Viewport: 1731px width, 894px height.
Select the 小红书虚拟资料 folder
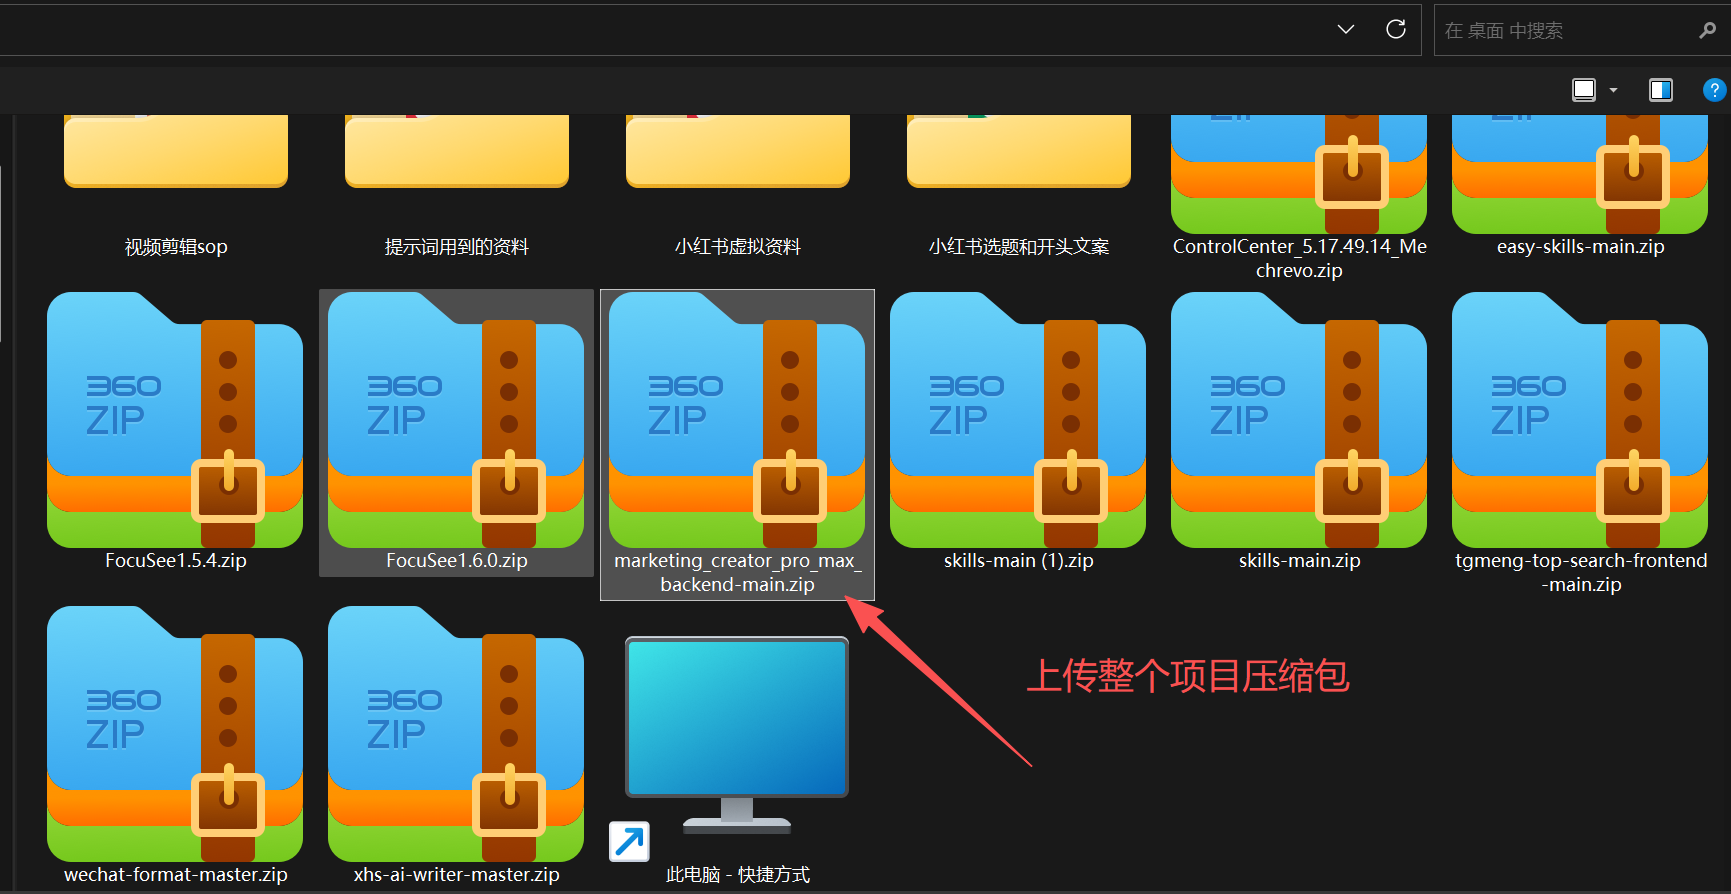coord(737,160)
